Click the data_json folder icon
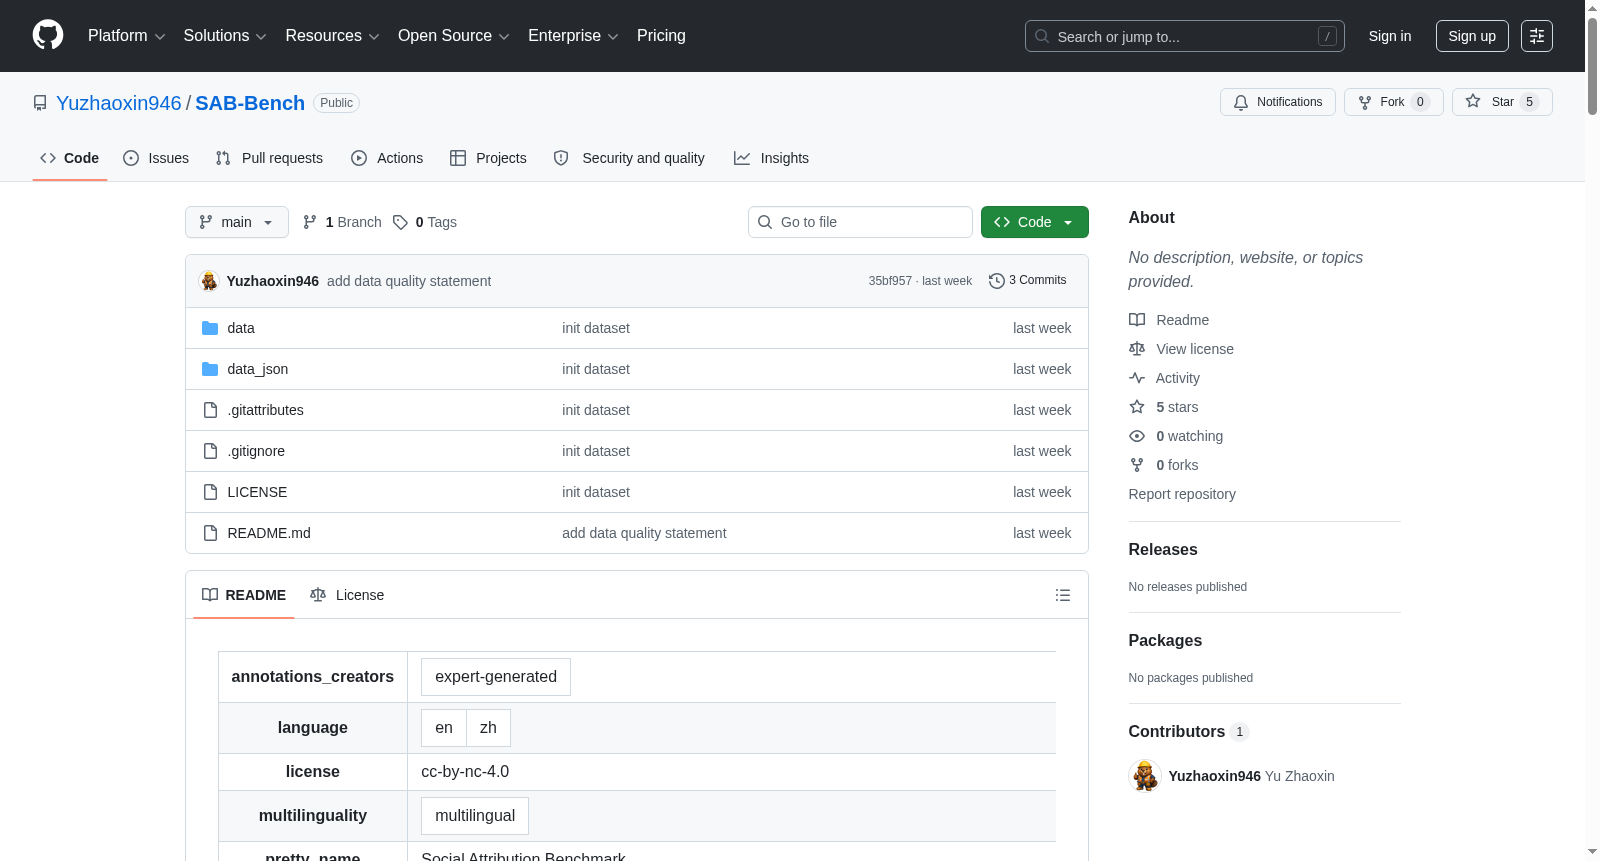Image resolution: width=1600 pixels, height=861 pixels. click(210, 369)
